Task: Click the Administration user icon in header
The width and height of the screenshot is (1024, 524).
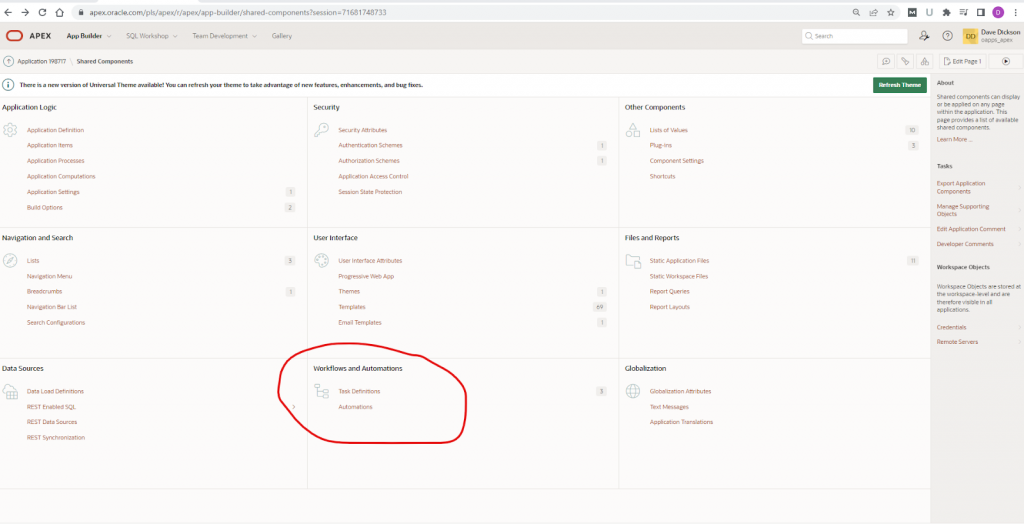Action: (x=924, y=36)
